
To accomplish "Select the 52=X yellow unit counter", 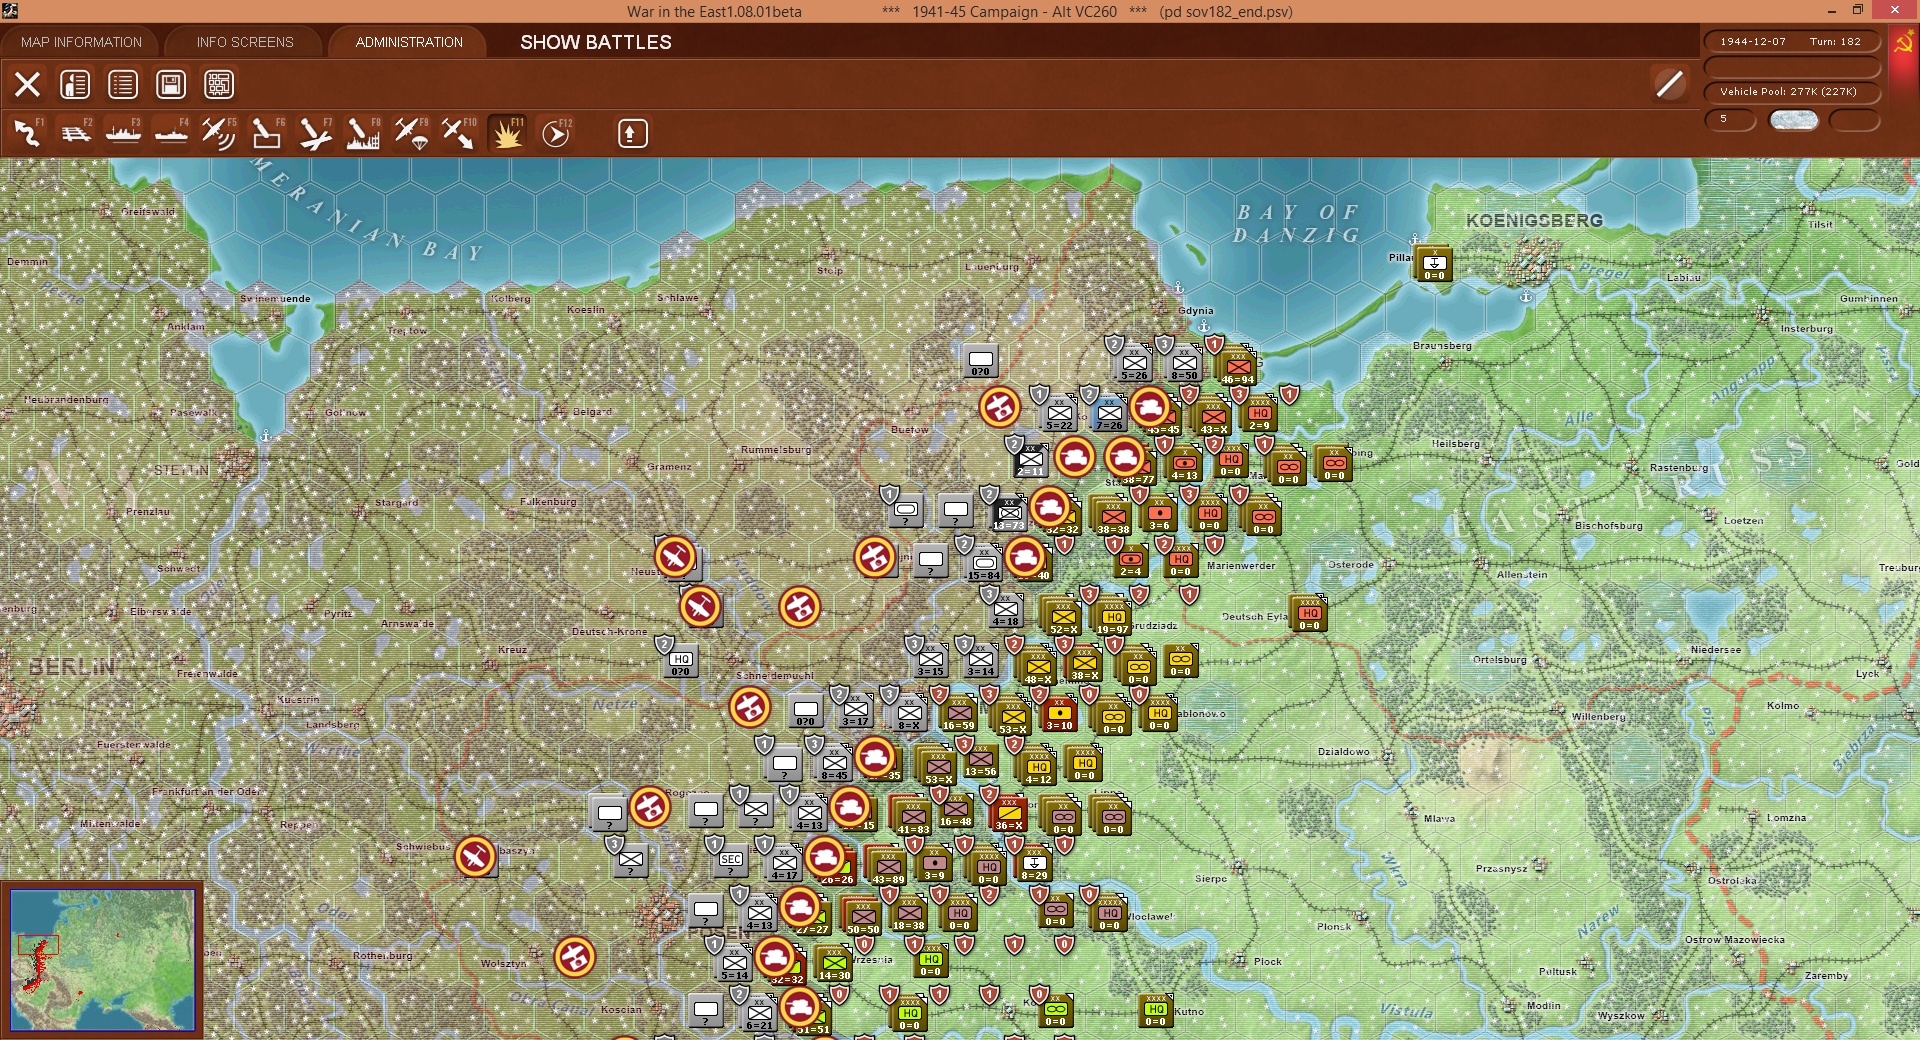I will pos(1063,618).
